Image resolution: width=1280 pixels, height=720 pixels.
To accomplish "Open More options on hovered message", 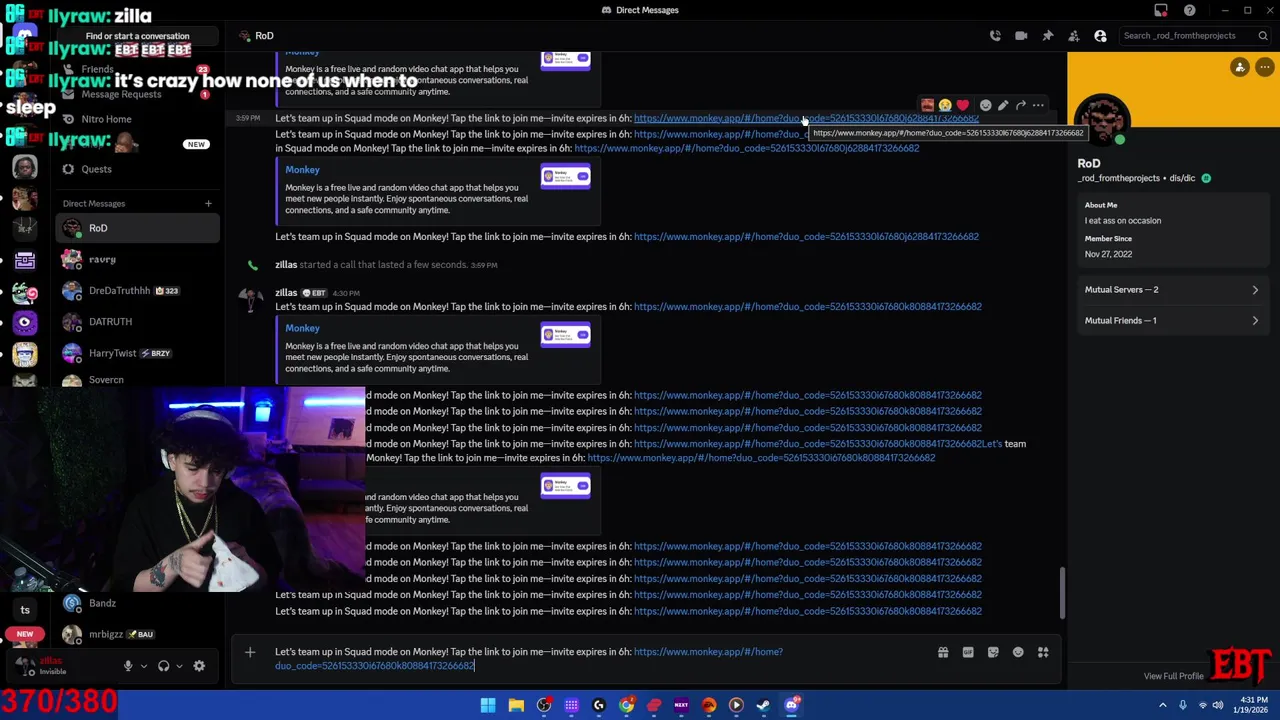I will [x=1038, y=105].
